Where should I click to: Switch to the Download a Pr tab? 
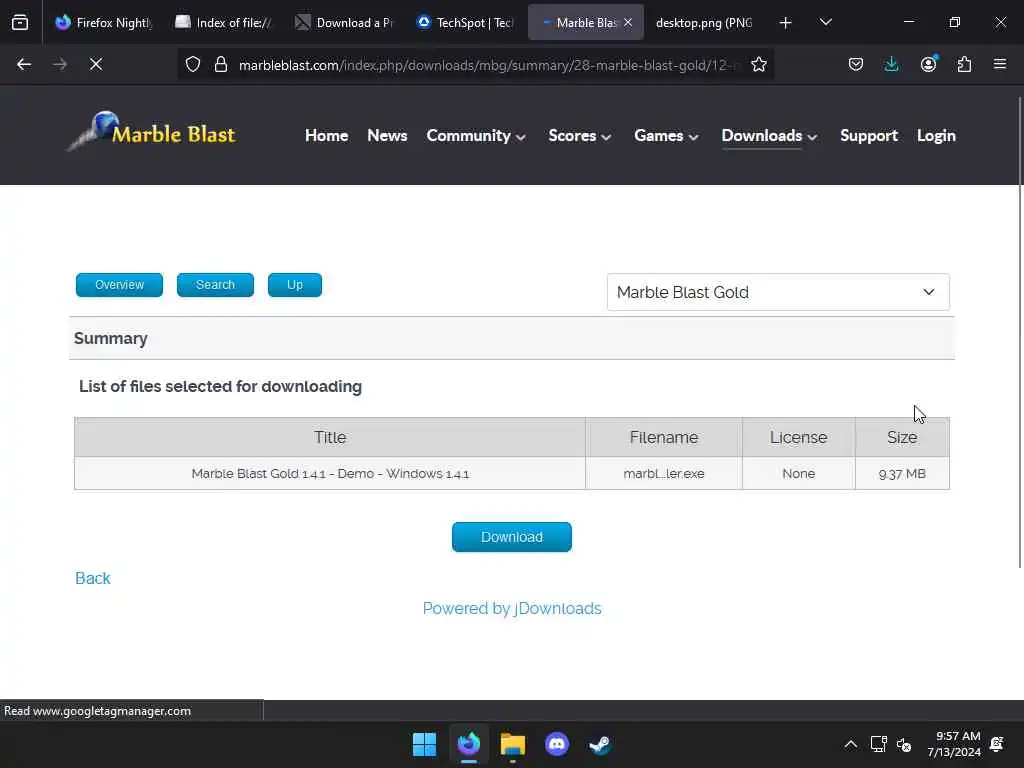click(x=344, y=23)
